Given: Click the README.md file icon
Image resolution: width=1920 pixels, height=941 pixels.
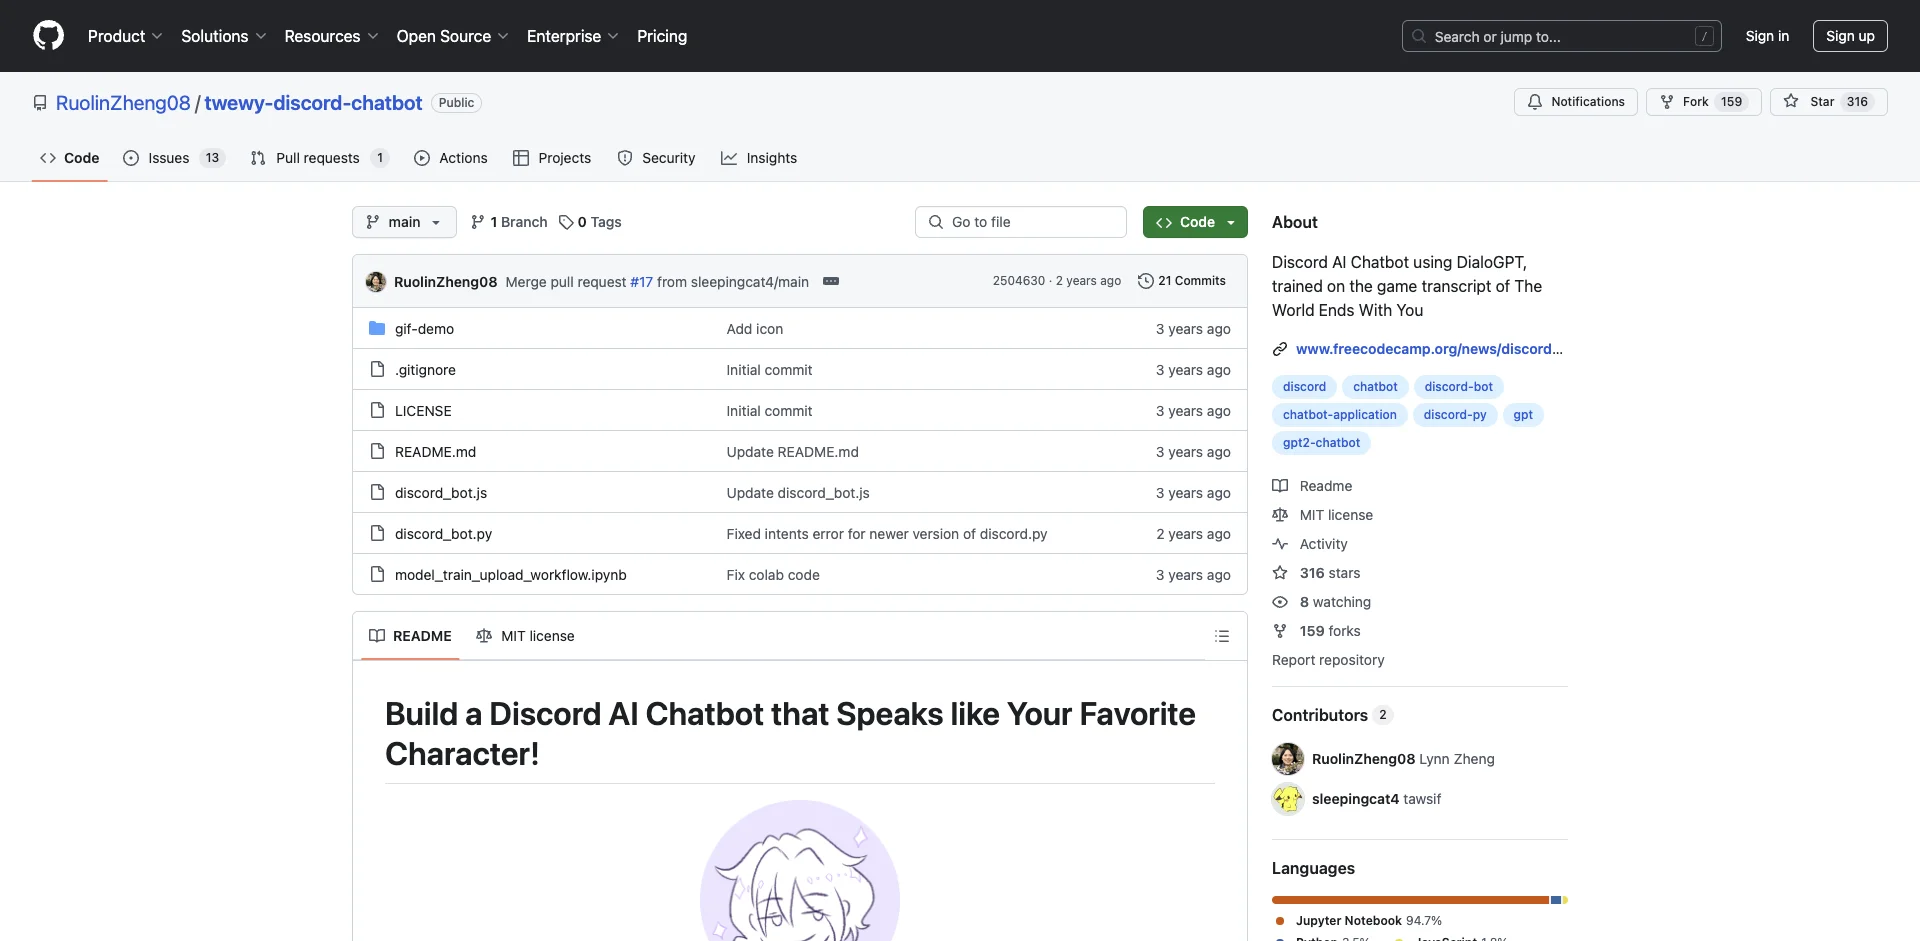Looking at the screenshot, I should [377, 451].
